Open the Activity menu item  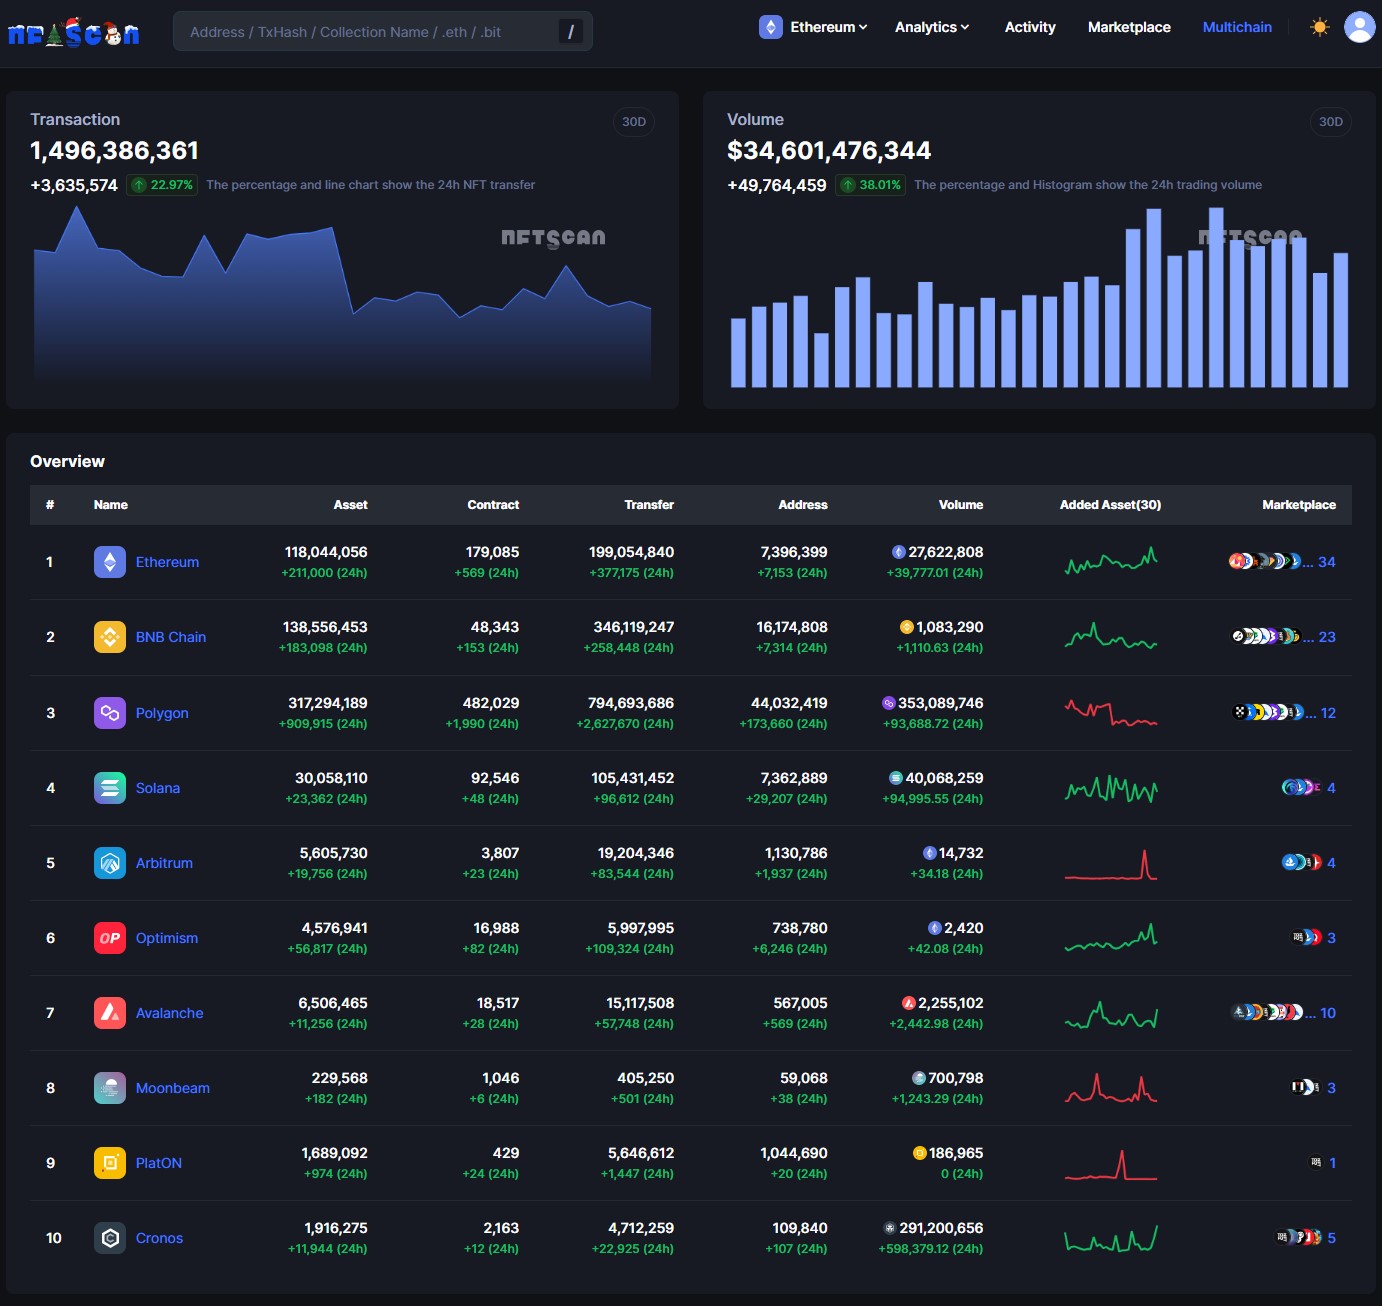(1029, 27)
